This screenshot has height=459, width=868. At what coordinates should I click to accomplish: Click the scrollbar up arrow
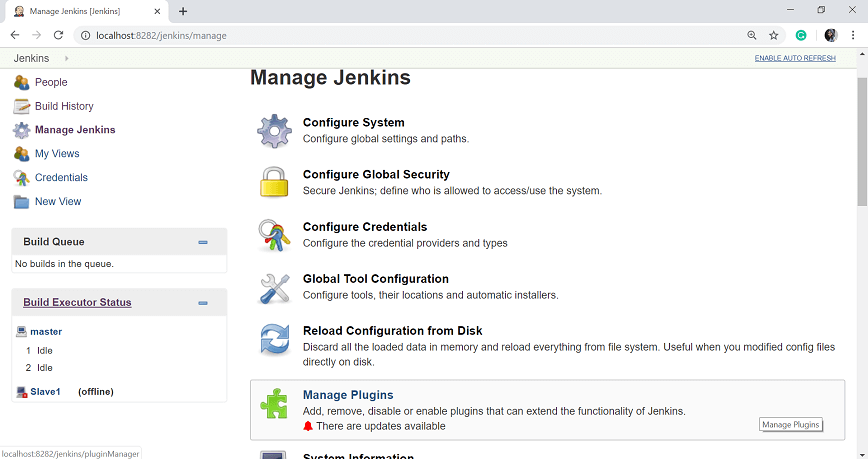[862, 54]
